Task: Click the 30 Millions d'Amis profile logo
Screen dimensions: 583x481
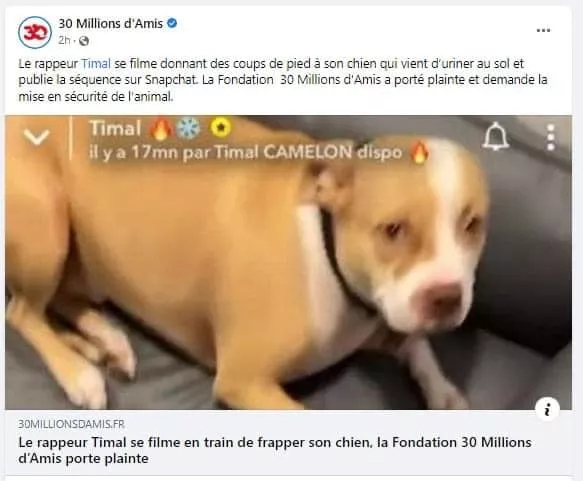Action: (35, 32)
